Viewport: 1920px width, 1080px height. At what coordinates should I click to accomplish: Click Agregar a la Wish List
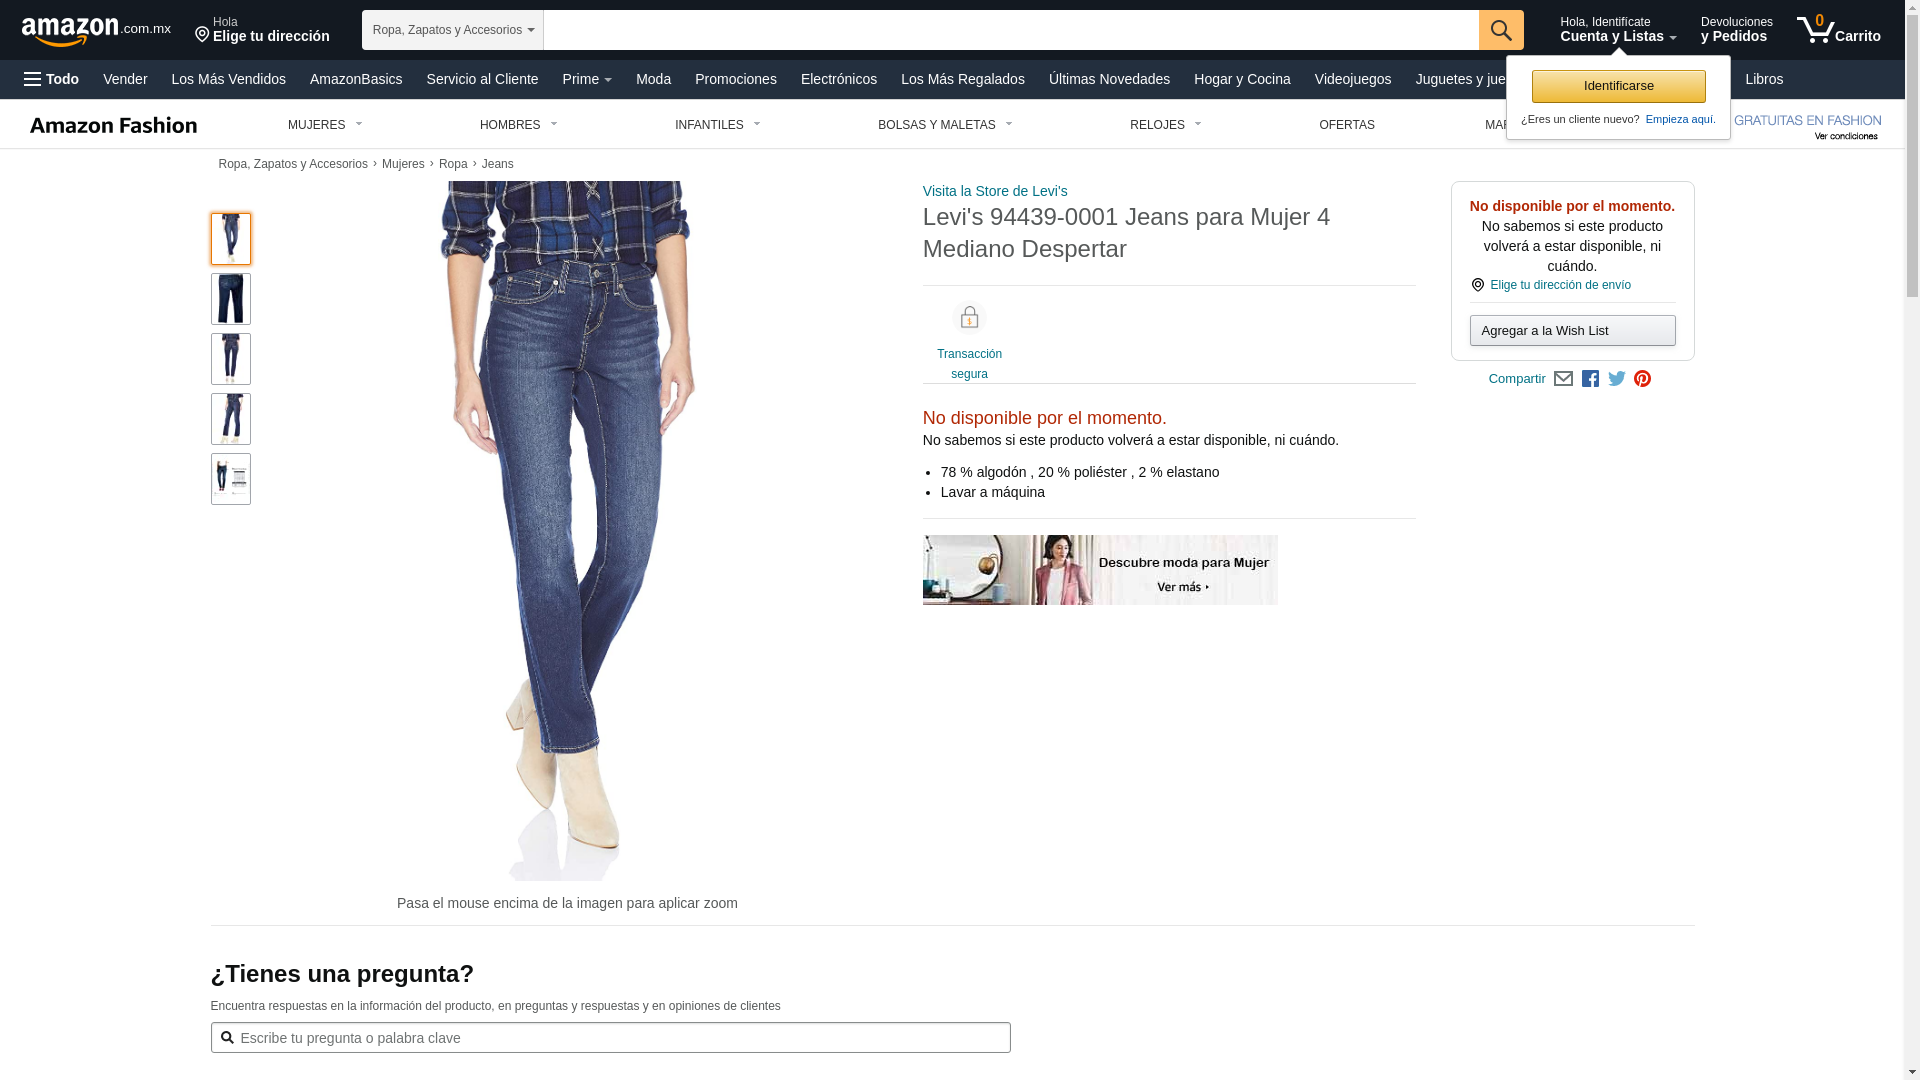click(1572, 331)
